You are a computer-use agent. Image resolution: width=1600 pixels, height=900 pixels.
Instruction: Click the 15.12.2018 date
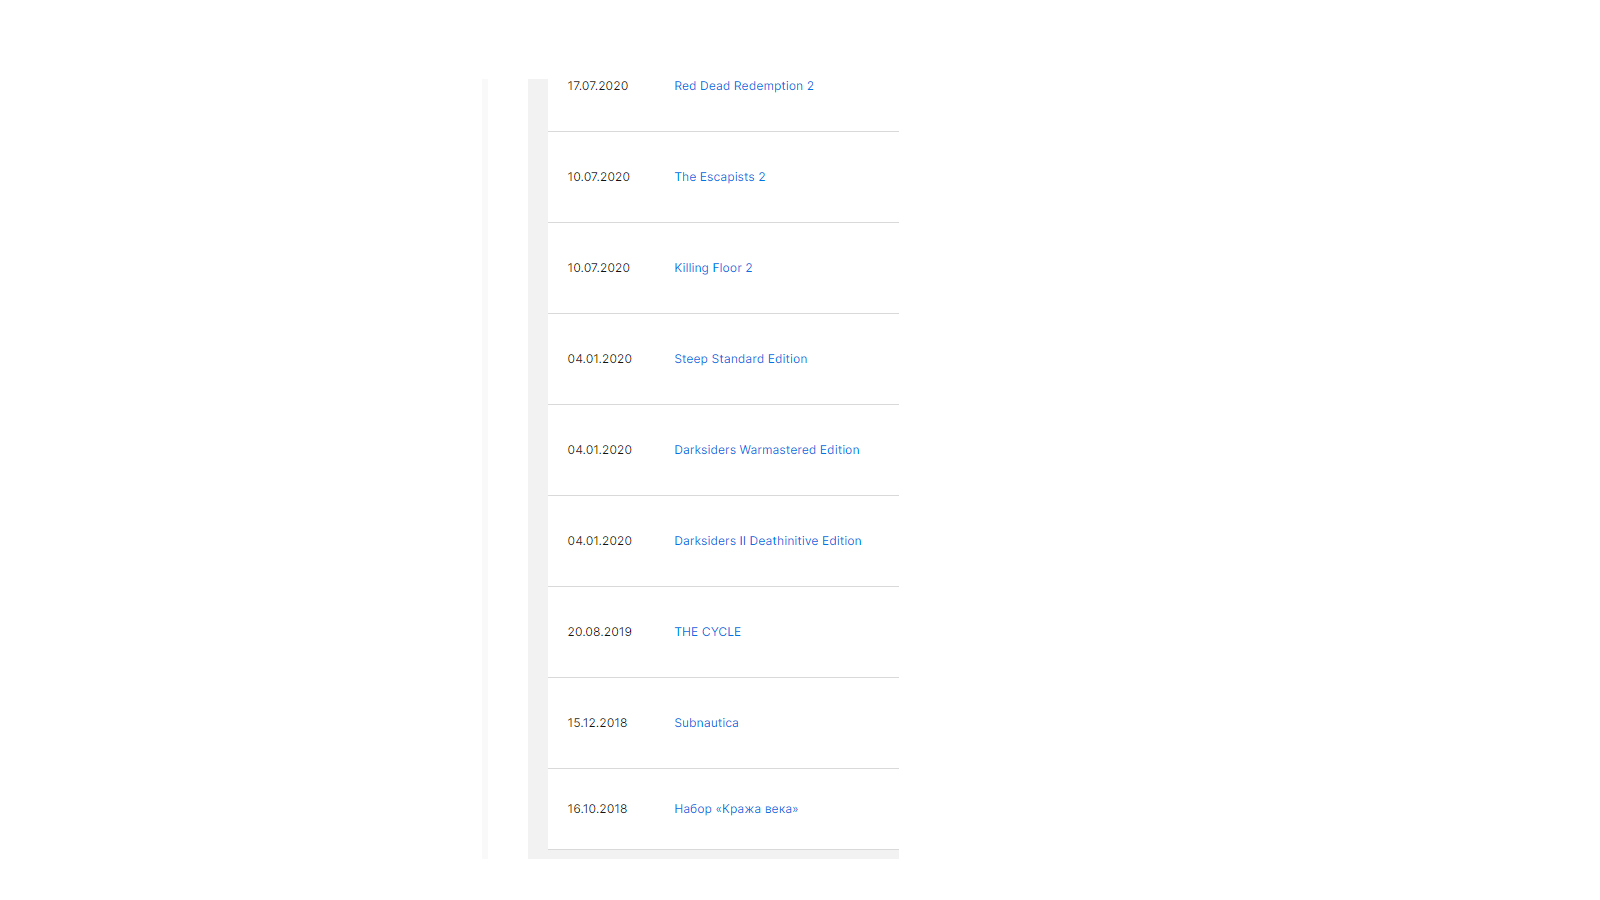point(598,723)
